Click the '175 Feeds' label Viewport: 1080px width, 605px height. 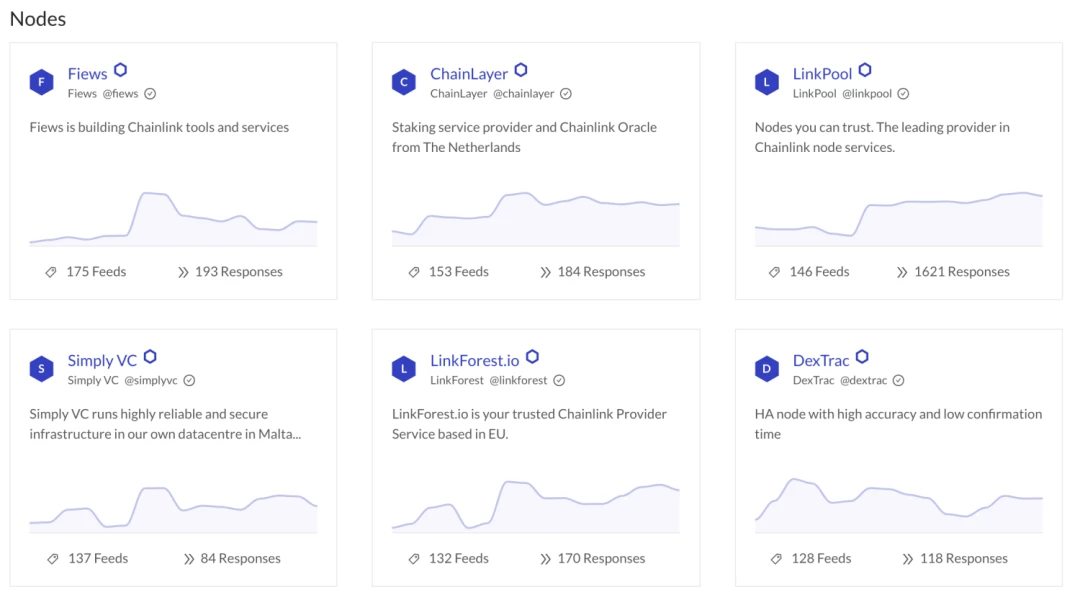click(x=96, y=272)
